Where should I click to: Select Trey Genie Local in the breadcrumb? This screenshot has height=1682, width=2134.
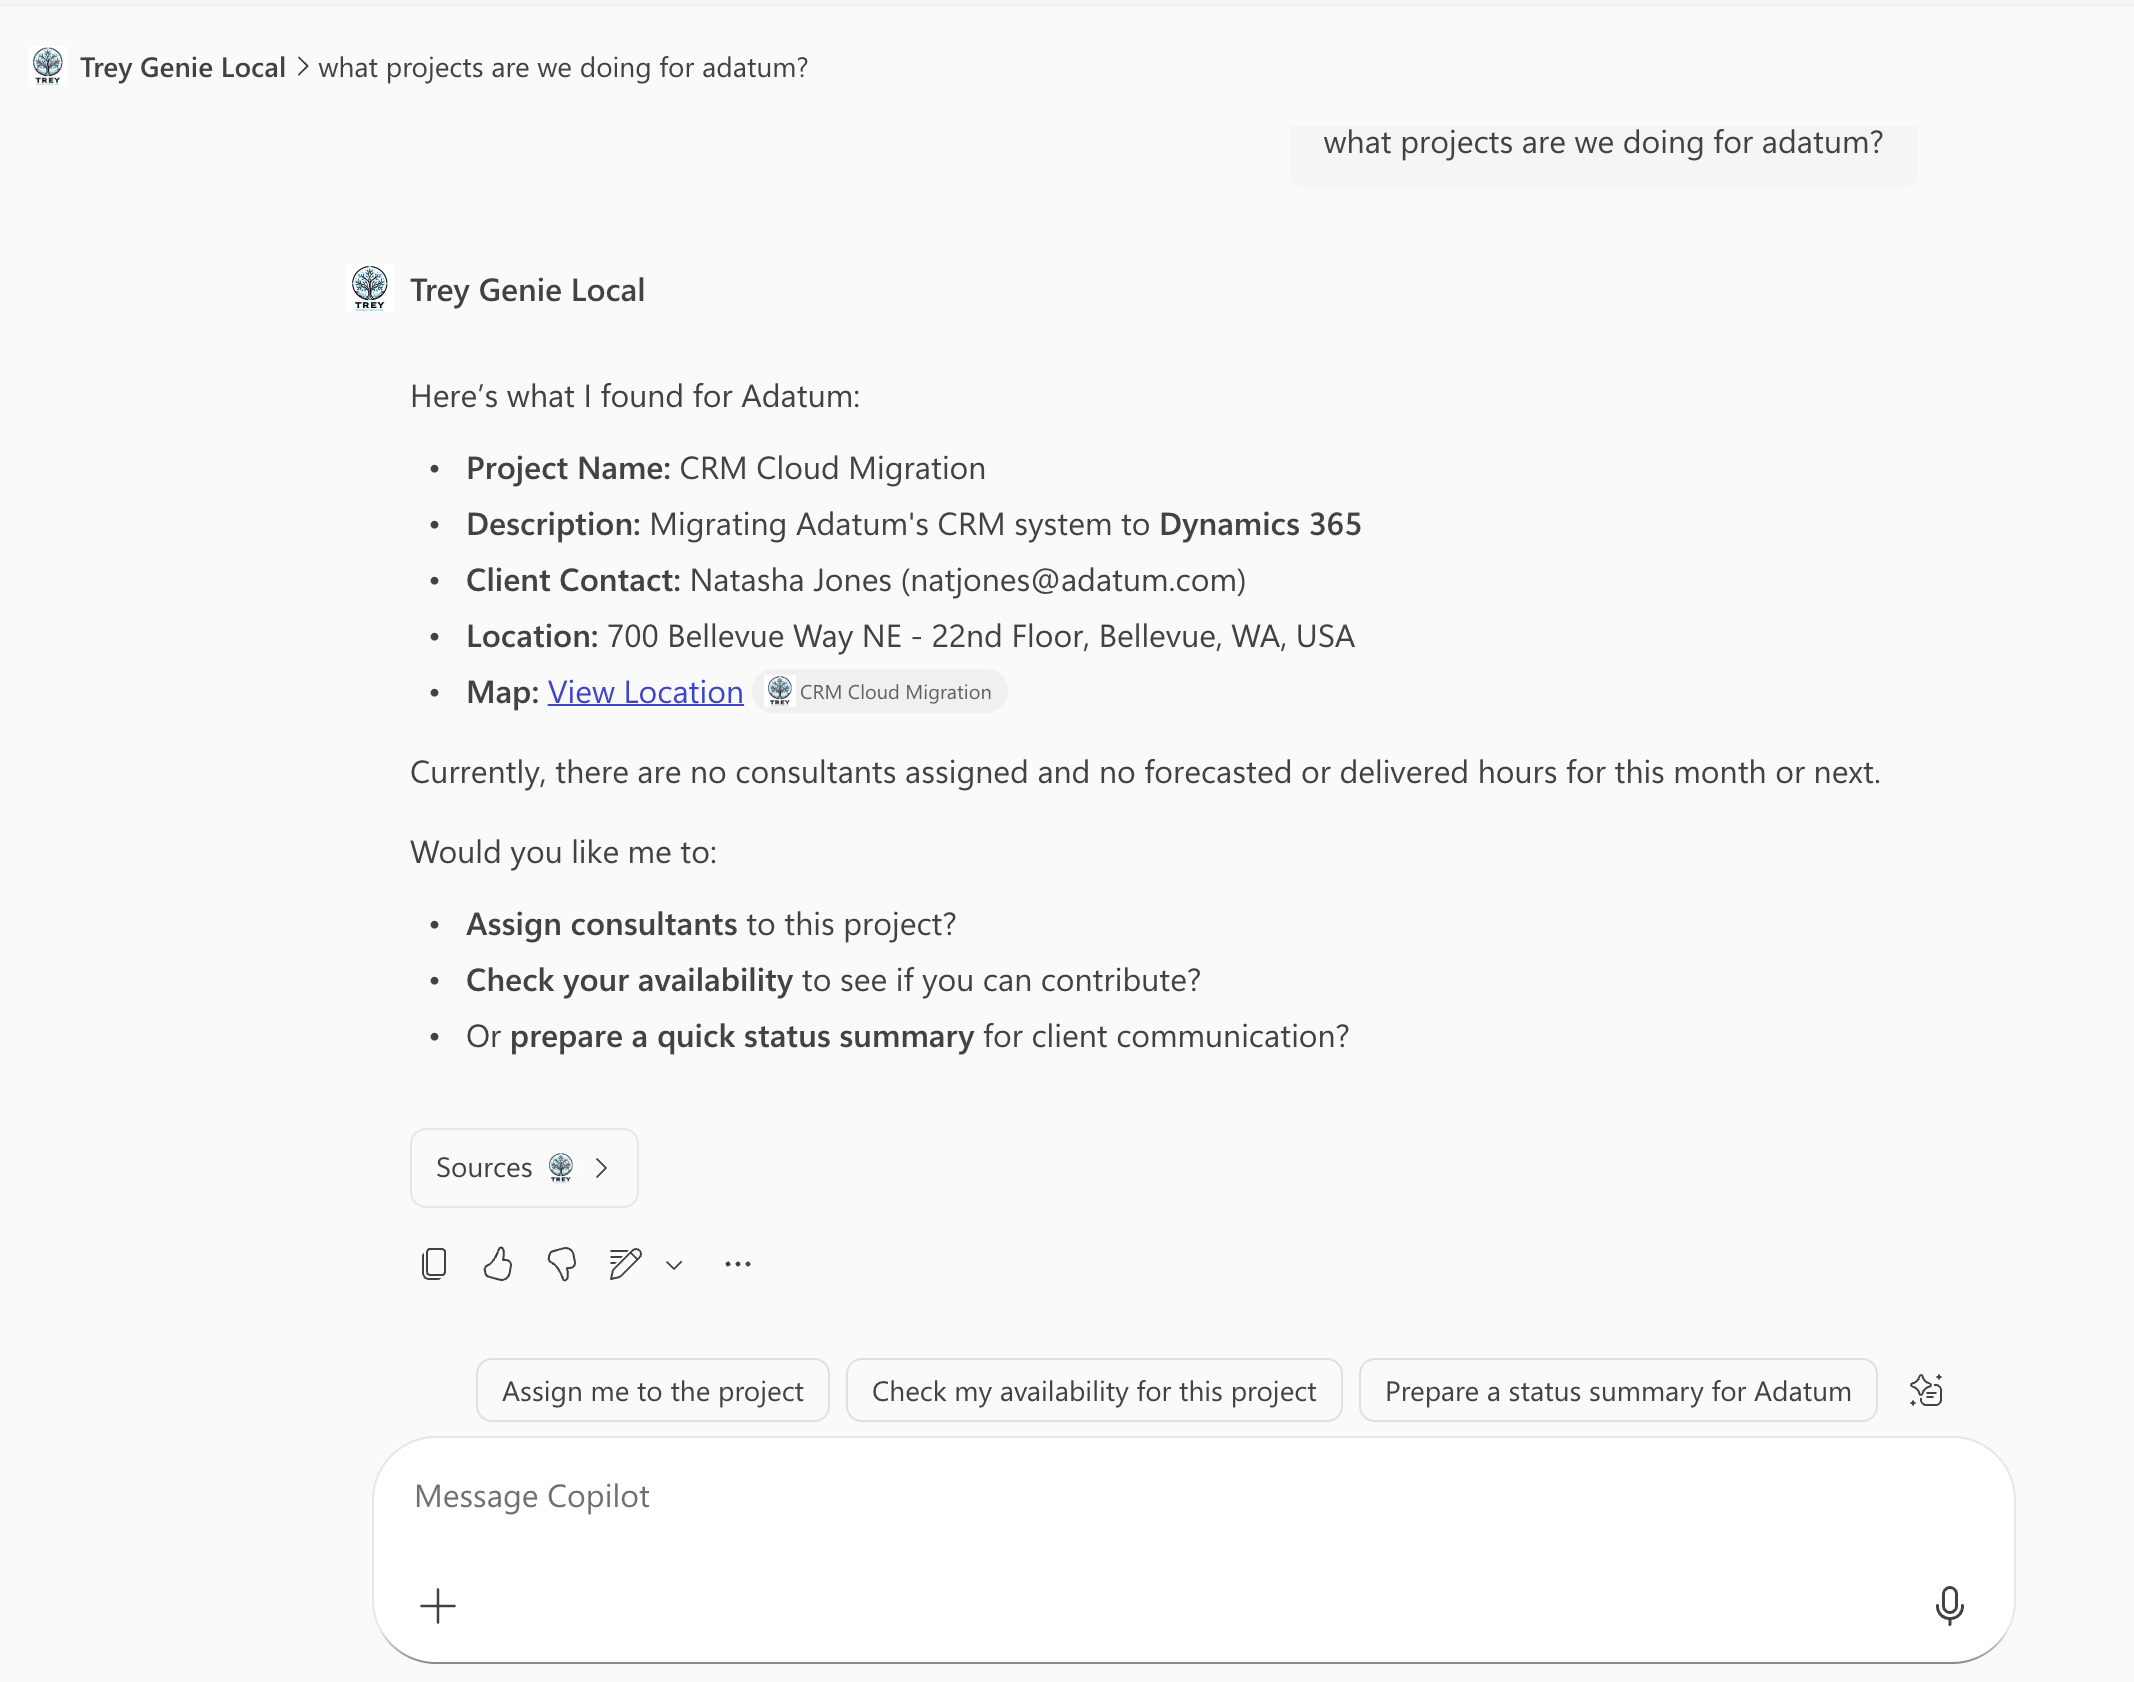click(182, 66)
